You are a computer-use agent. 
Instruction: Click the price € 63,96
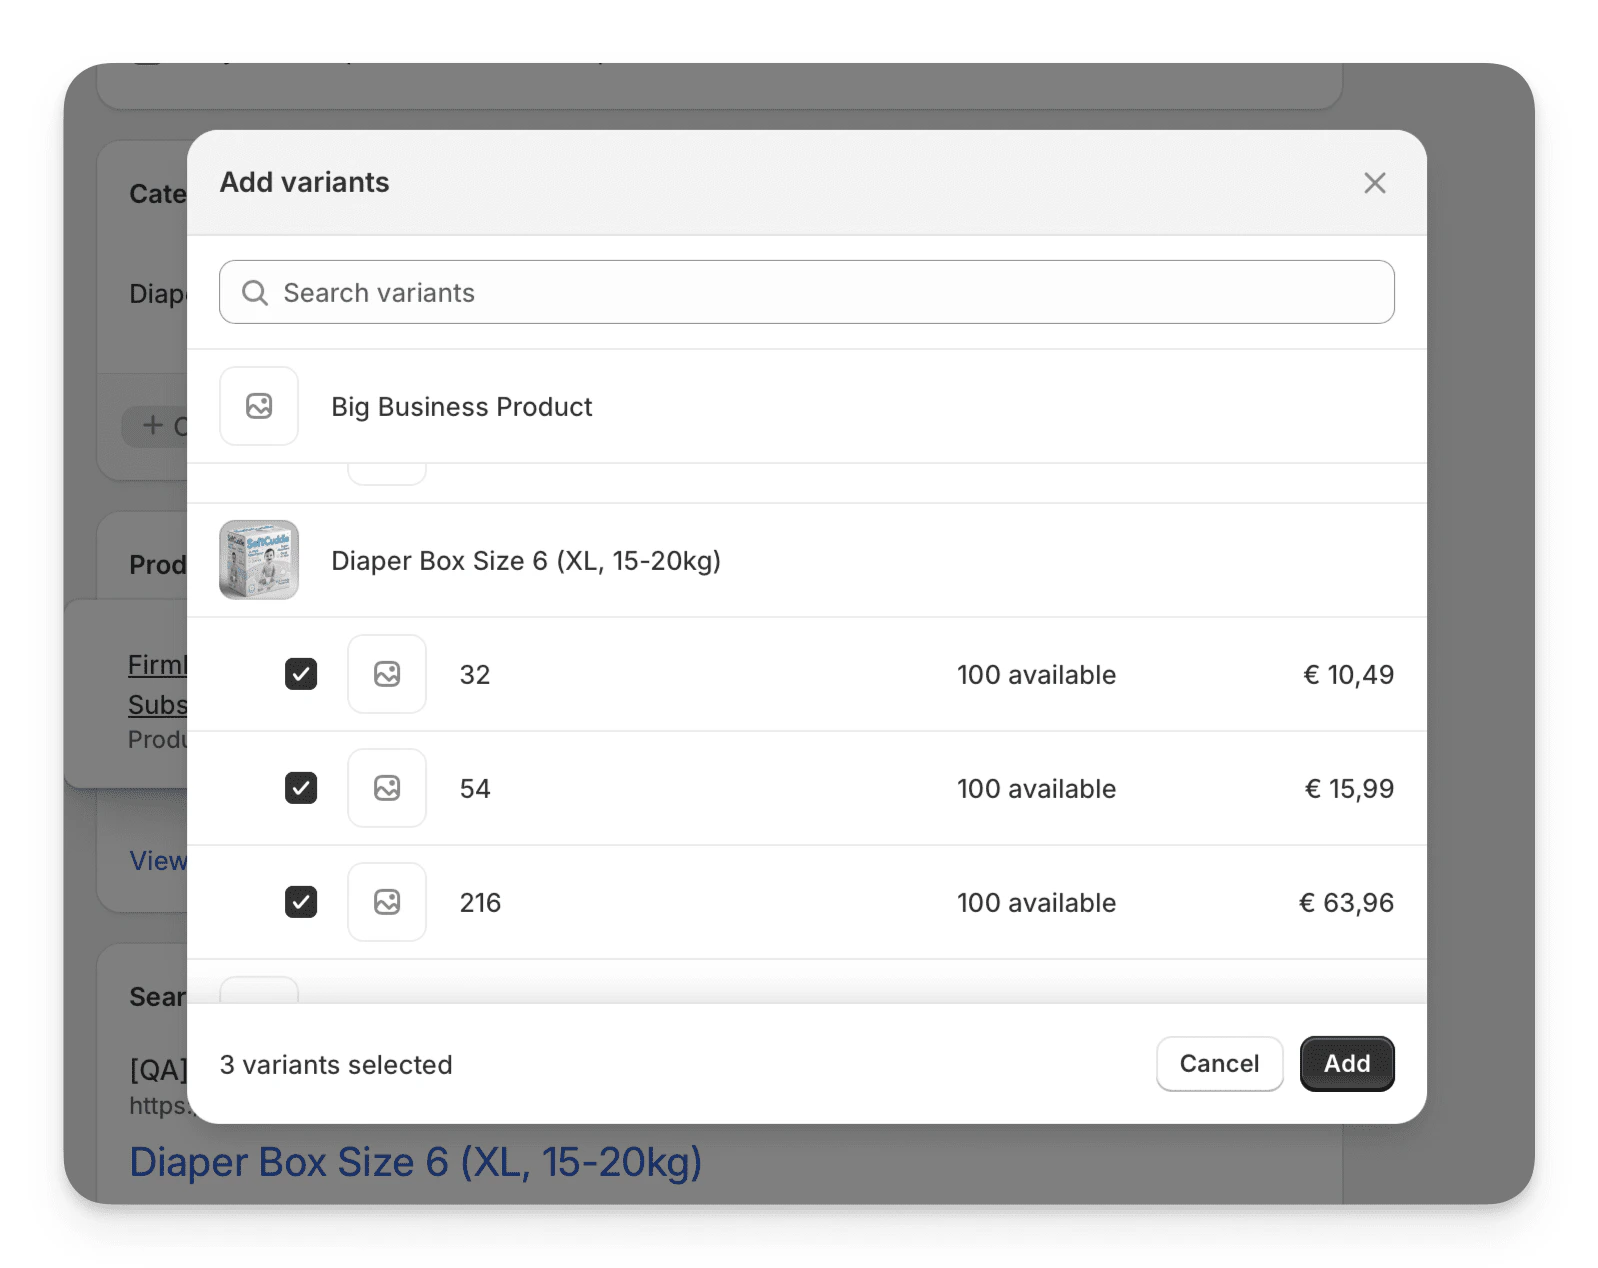(1346, 903)
